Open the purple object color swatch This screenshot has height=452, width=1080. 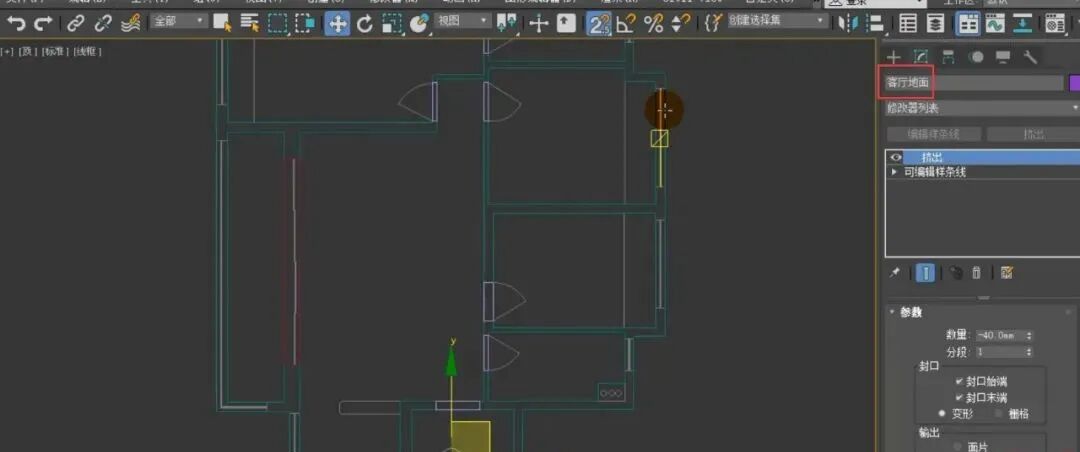click(x=1074, y=83)
